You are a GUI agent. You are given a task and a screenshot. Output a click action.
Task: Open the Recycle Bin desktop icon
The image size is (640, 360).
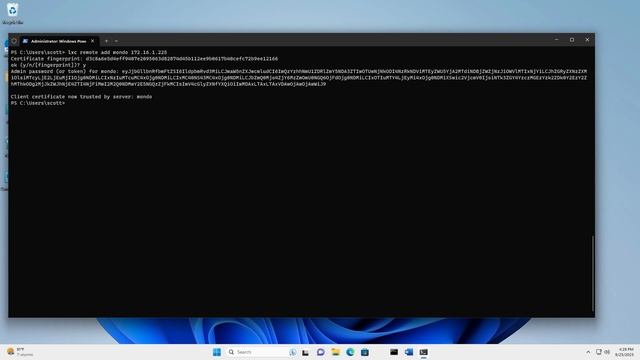12,13
